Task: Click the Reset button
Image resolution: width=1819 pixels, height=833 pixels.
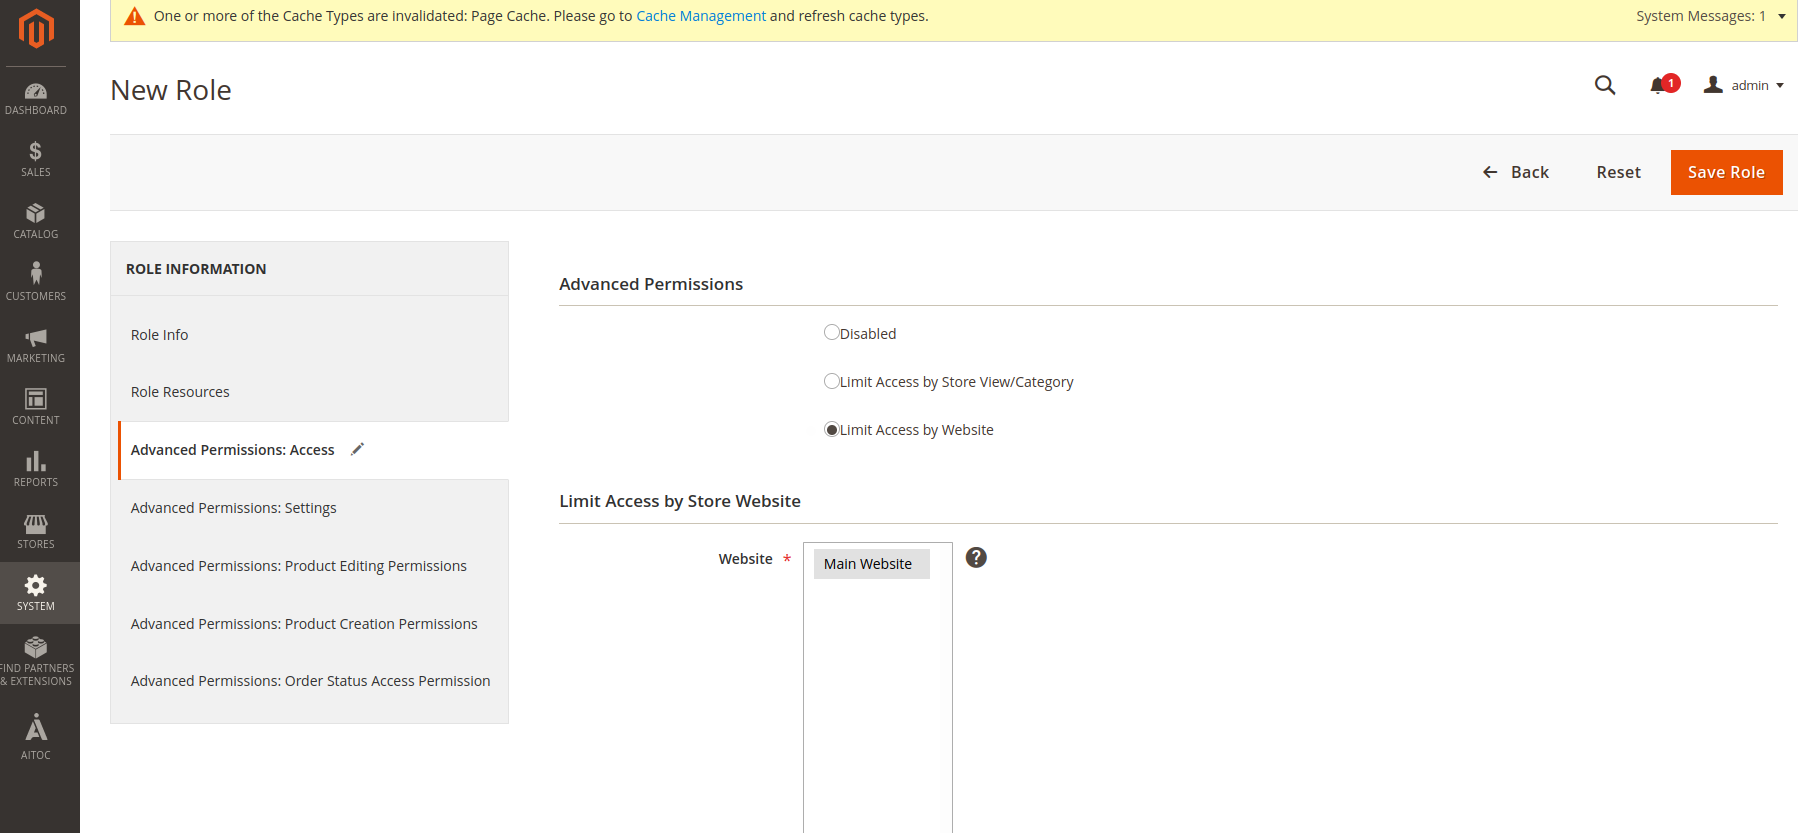Action: 1618,172
